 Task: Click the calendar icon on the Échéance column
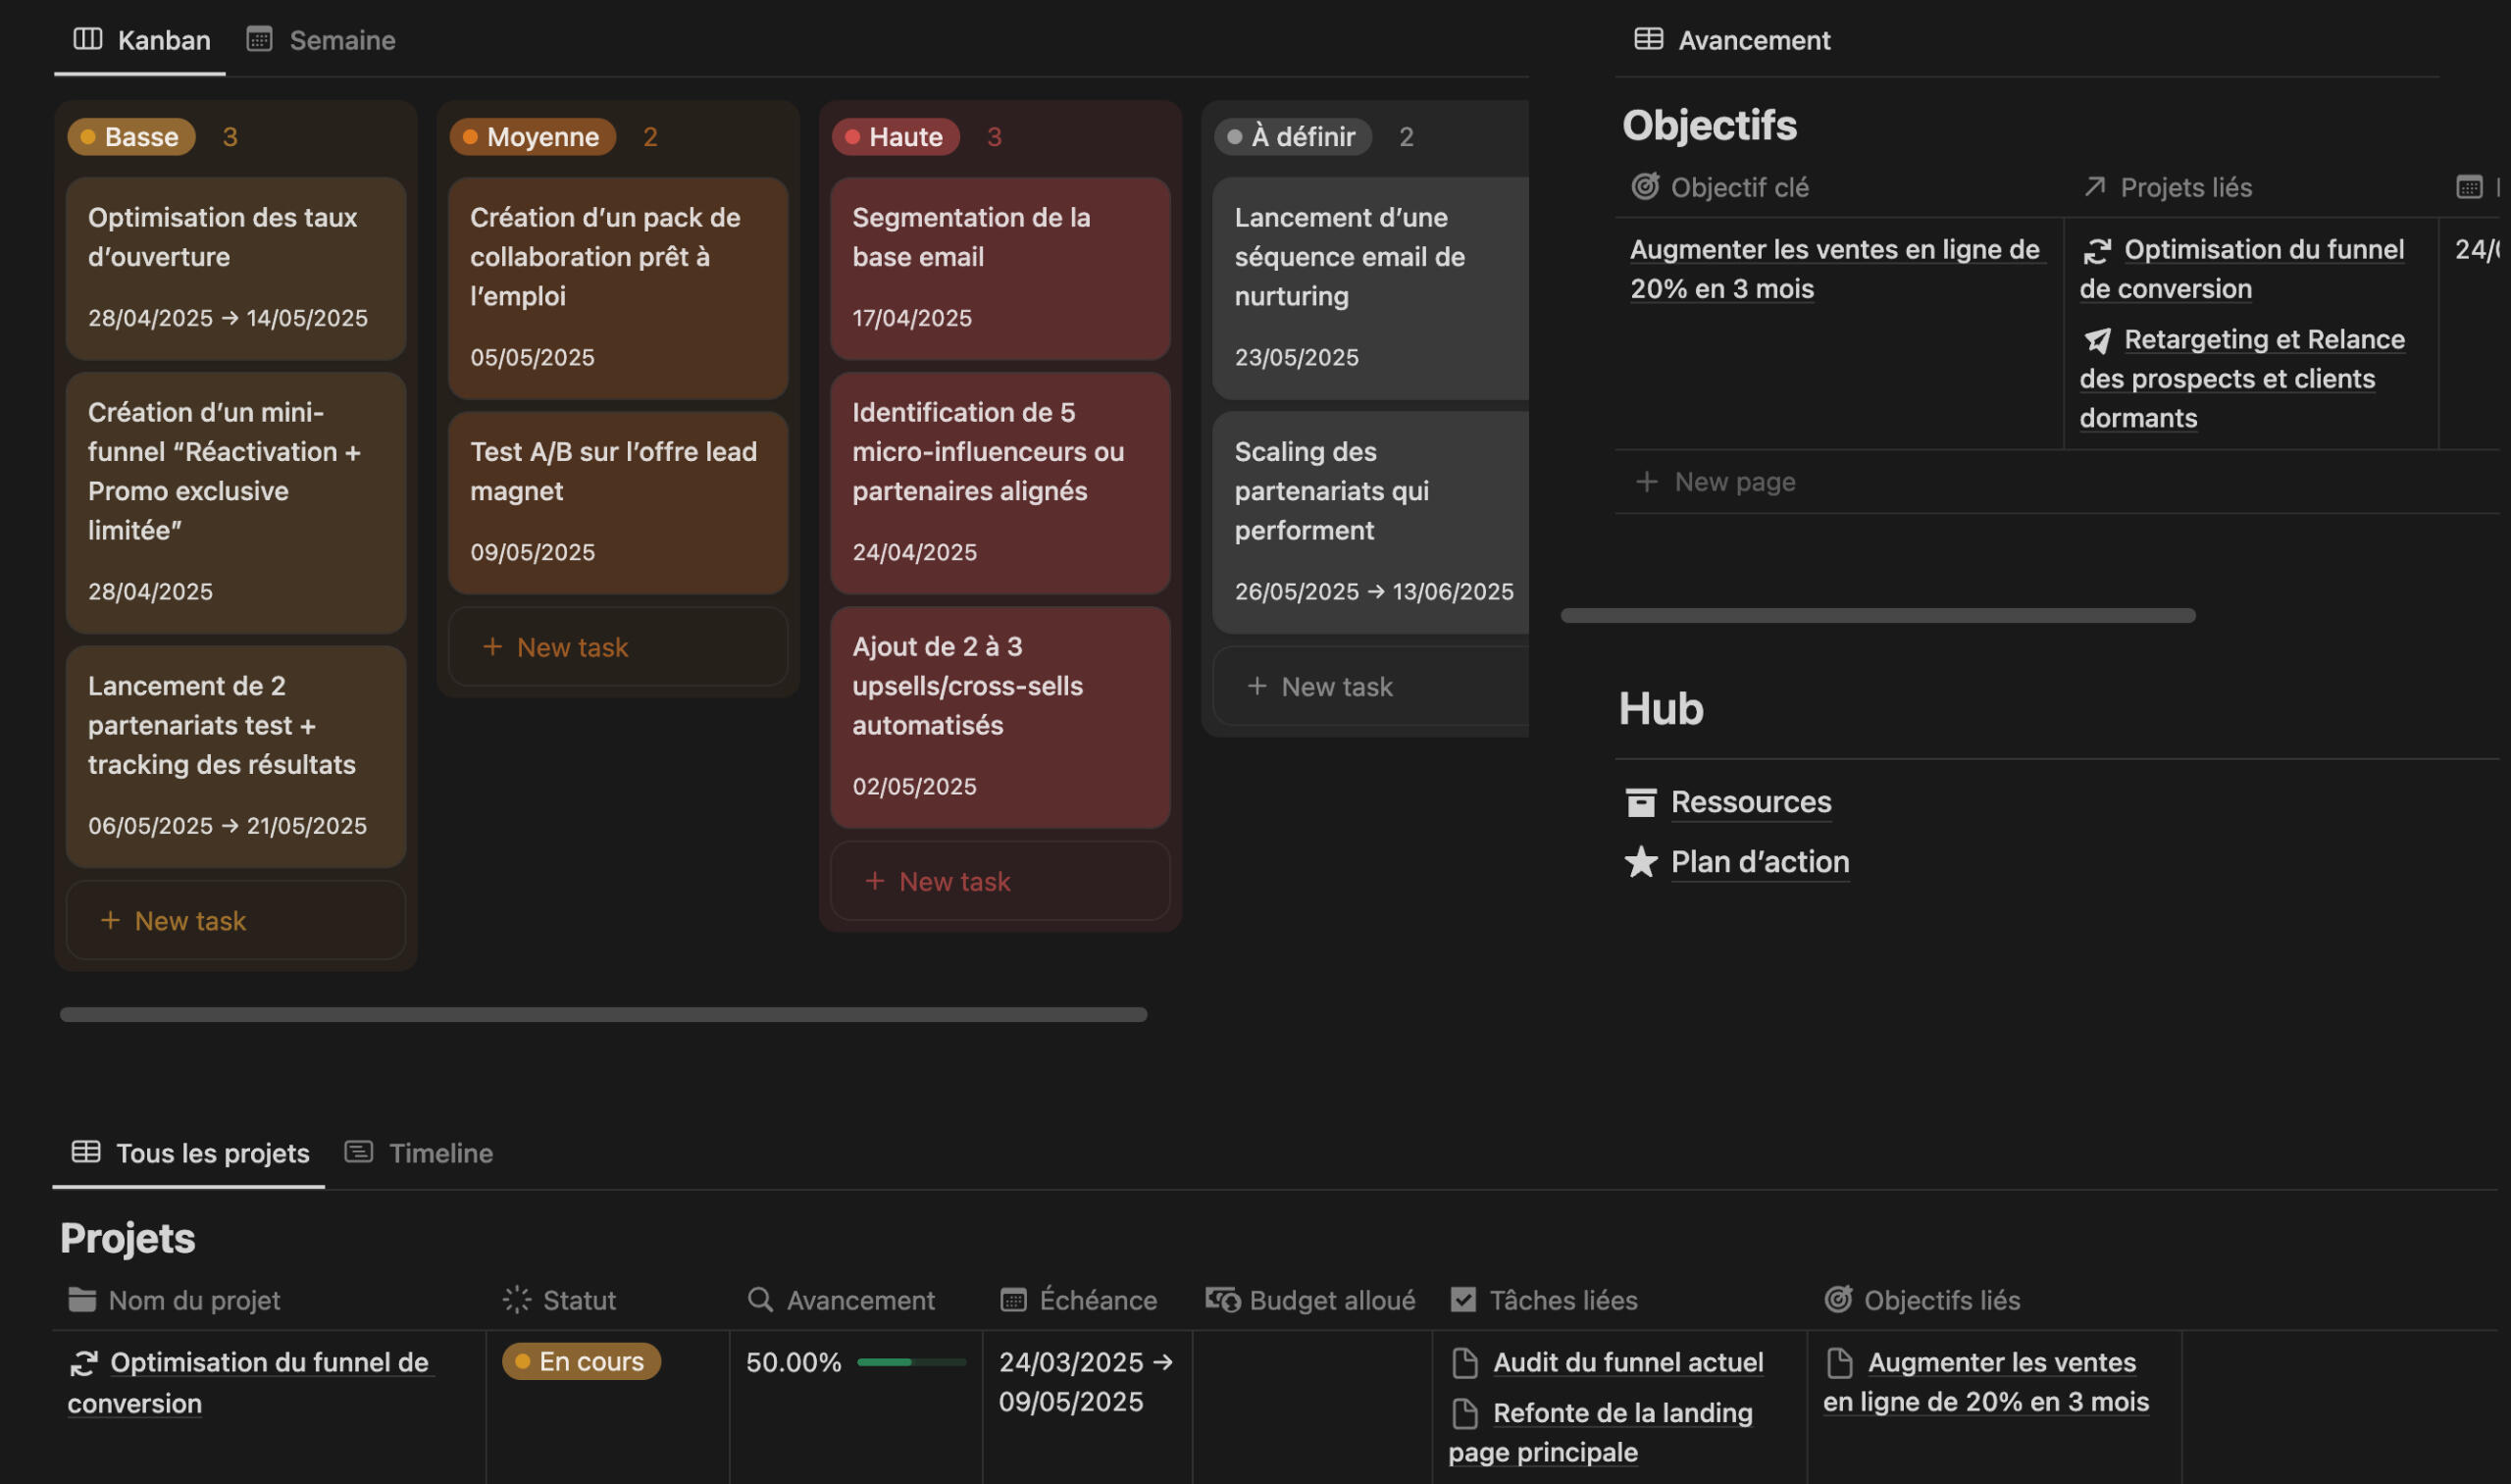tap(1013, 1299)
